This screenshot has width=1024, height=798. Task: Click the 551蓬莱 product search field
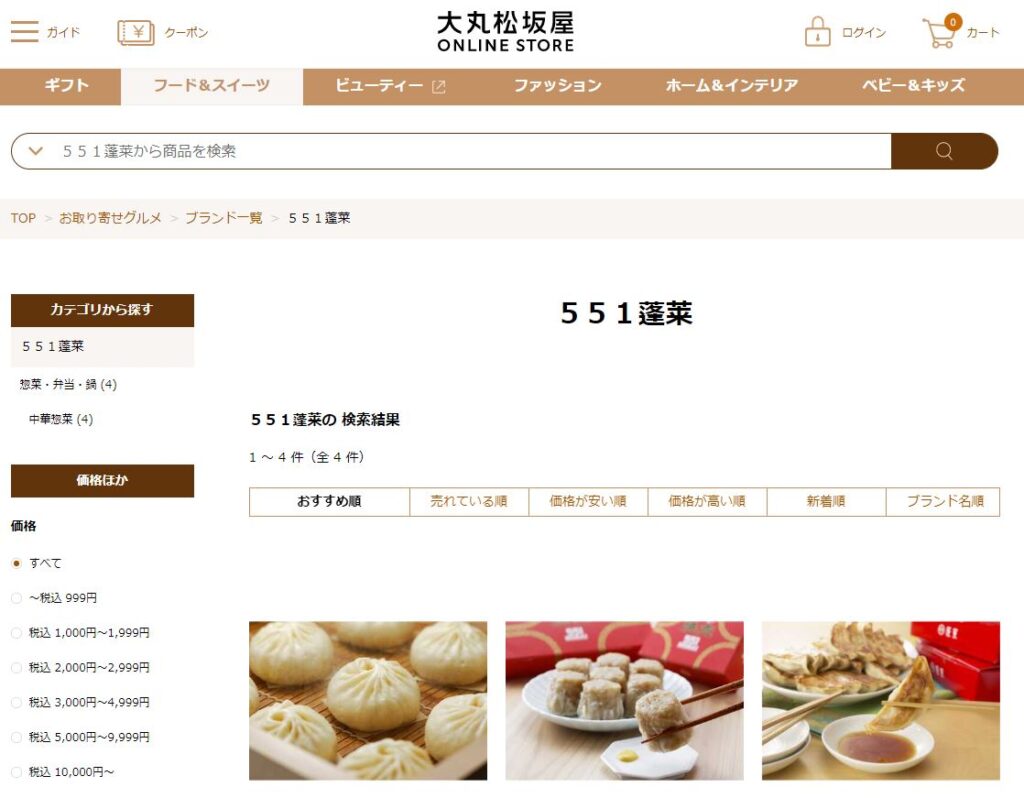(x=475, y=151)
